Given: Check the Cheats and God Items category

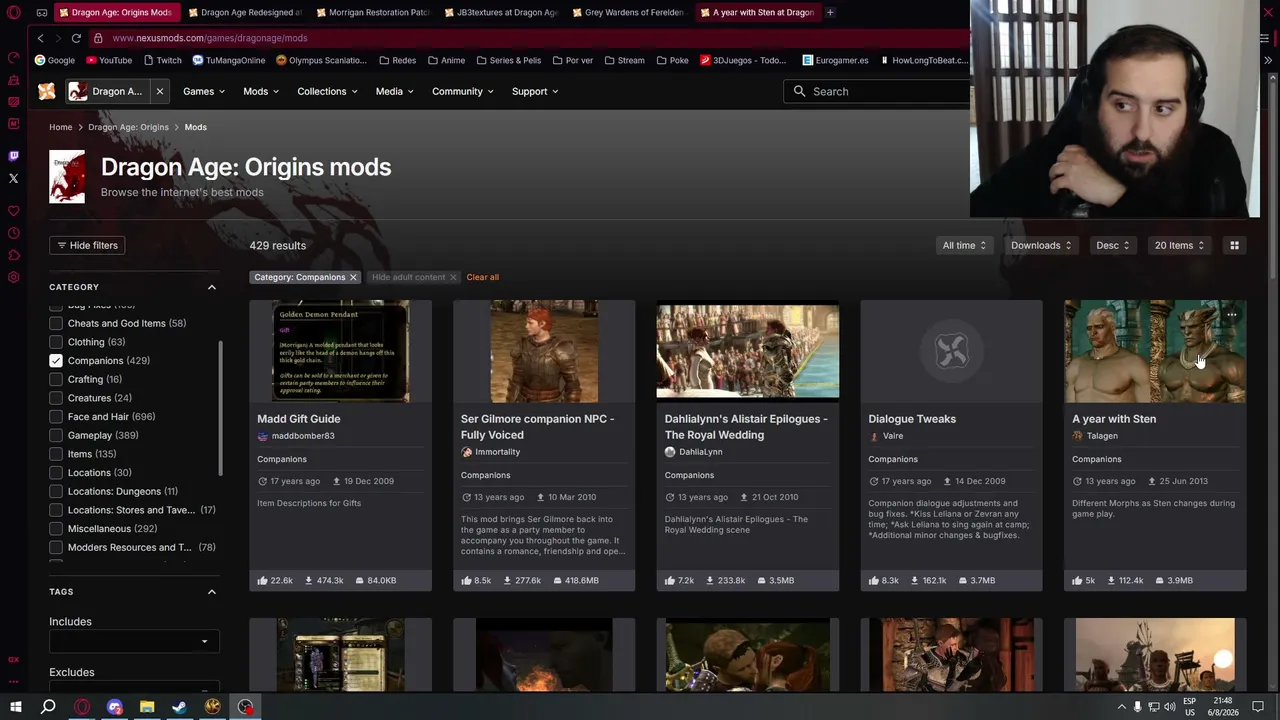Looking at the screenshot, I should click(56, 323).
